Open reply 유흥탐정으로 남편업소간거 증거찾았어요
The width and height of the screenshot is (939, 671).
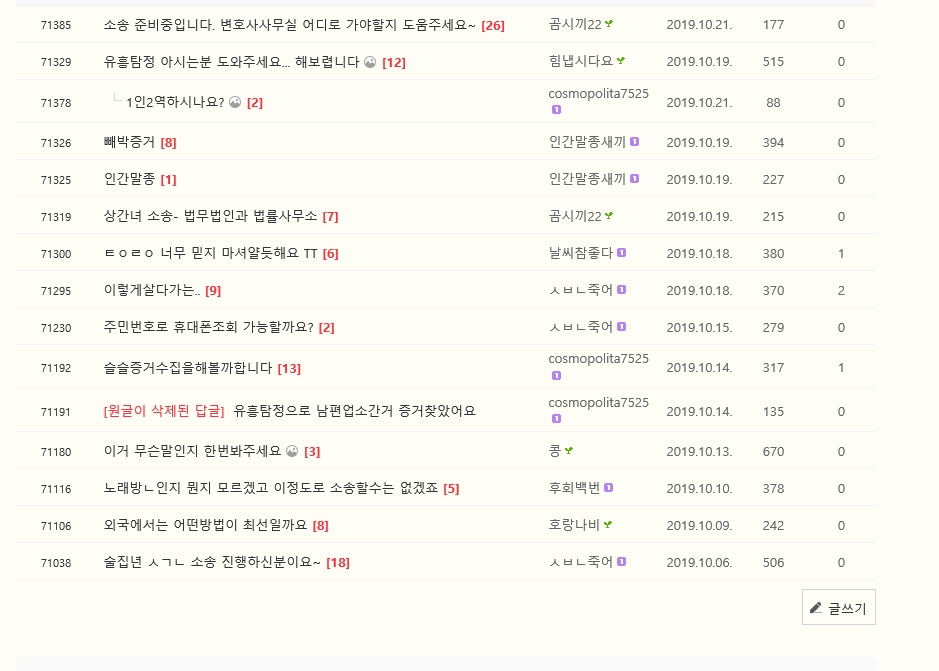tap(354, 411)
